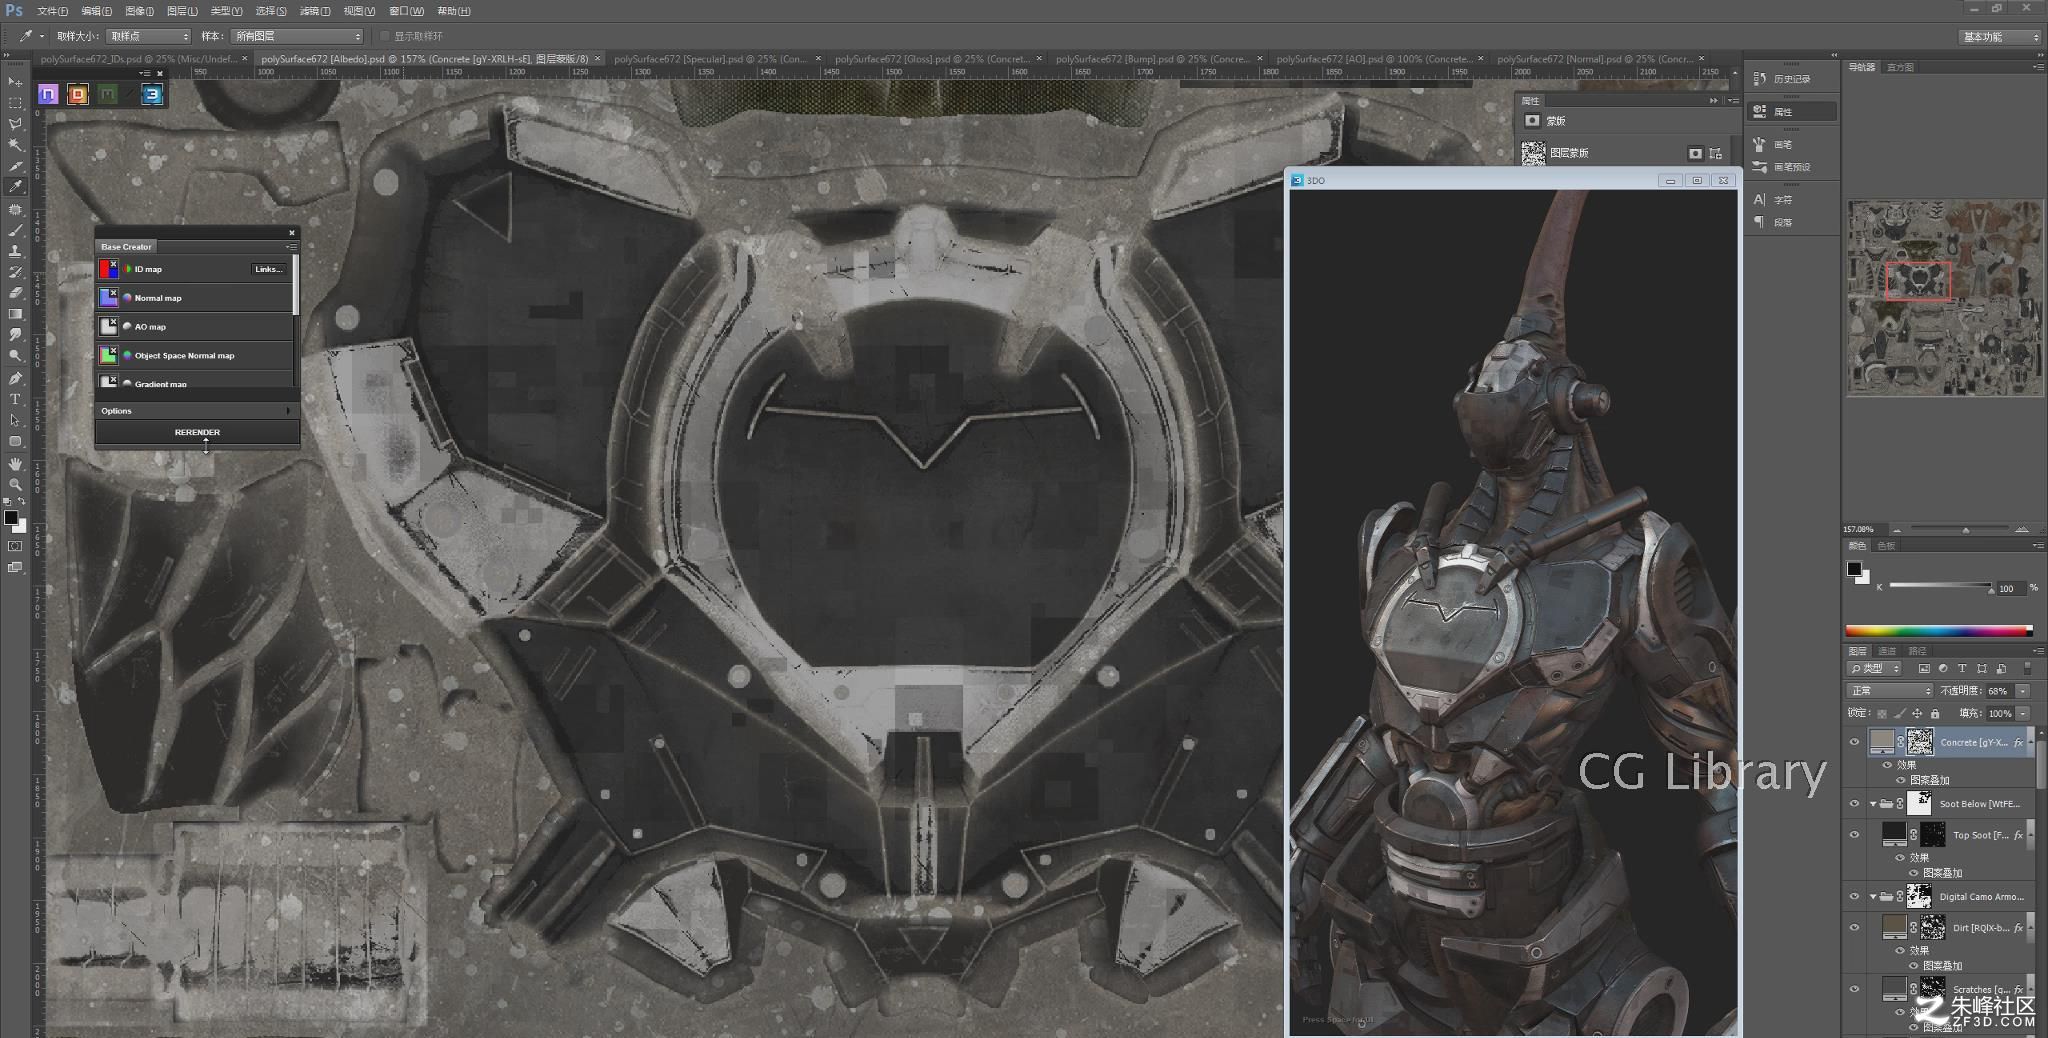
Task: Open the 滤镜 (Filter) menu
Action: point(315,11)
